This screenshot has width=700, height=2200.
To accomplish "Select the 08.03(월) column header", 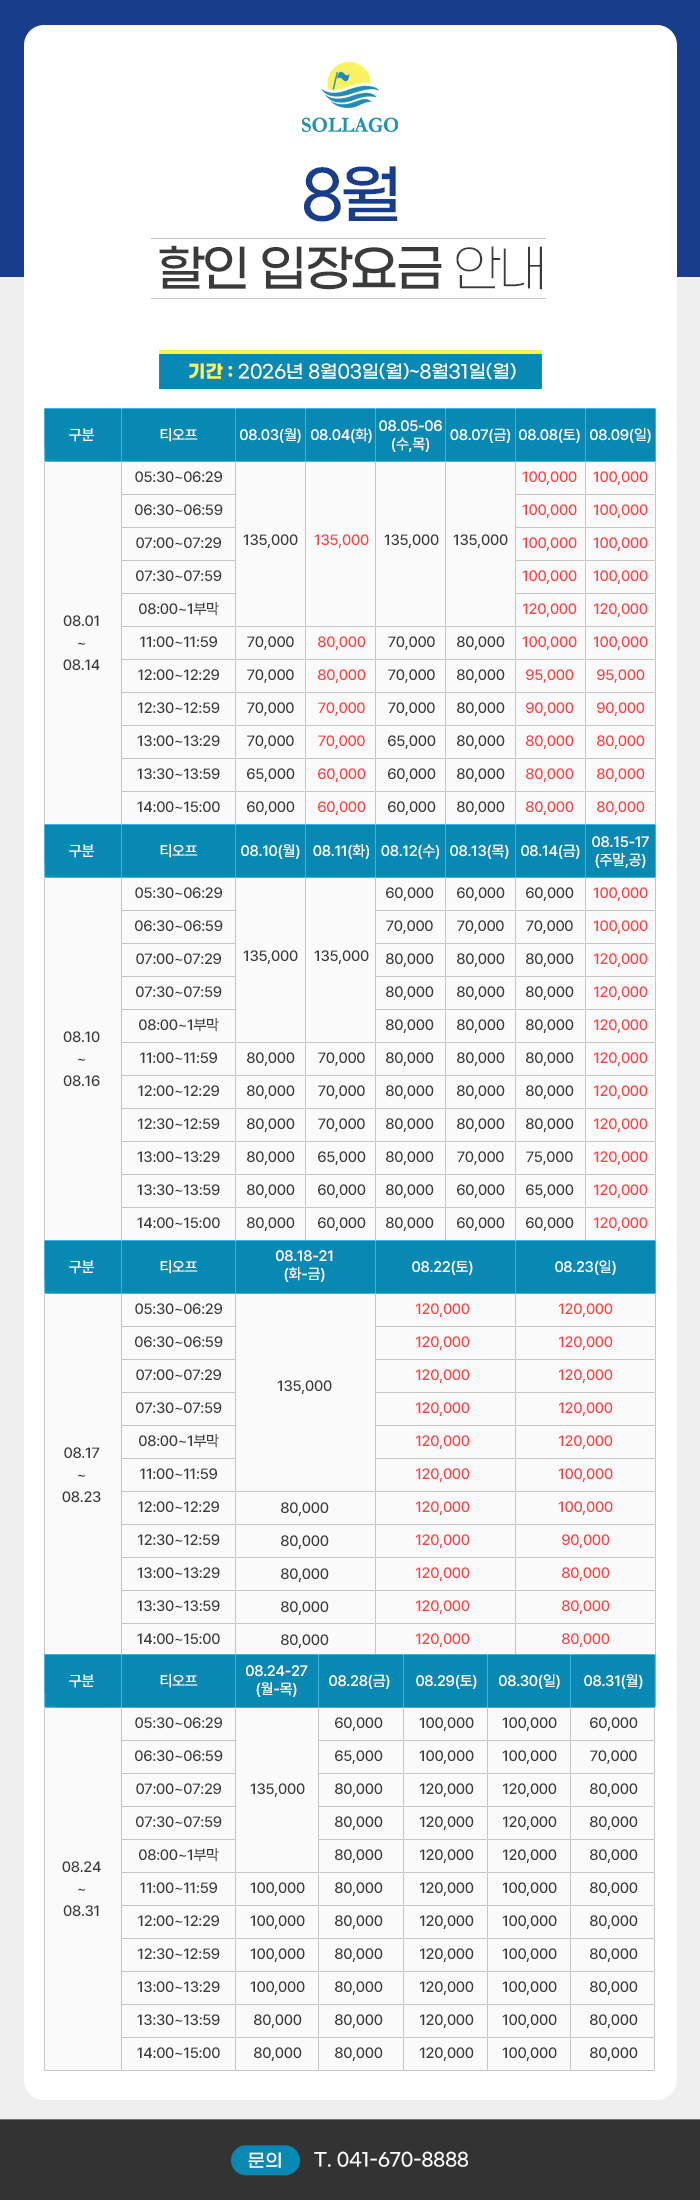I will (x=270, y=435).
